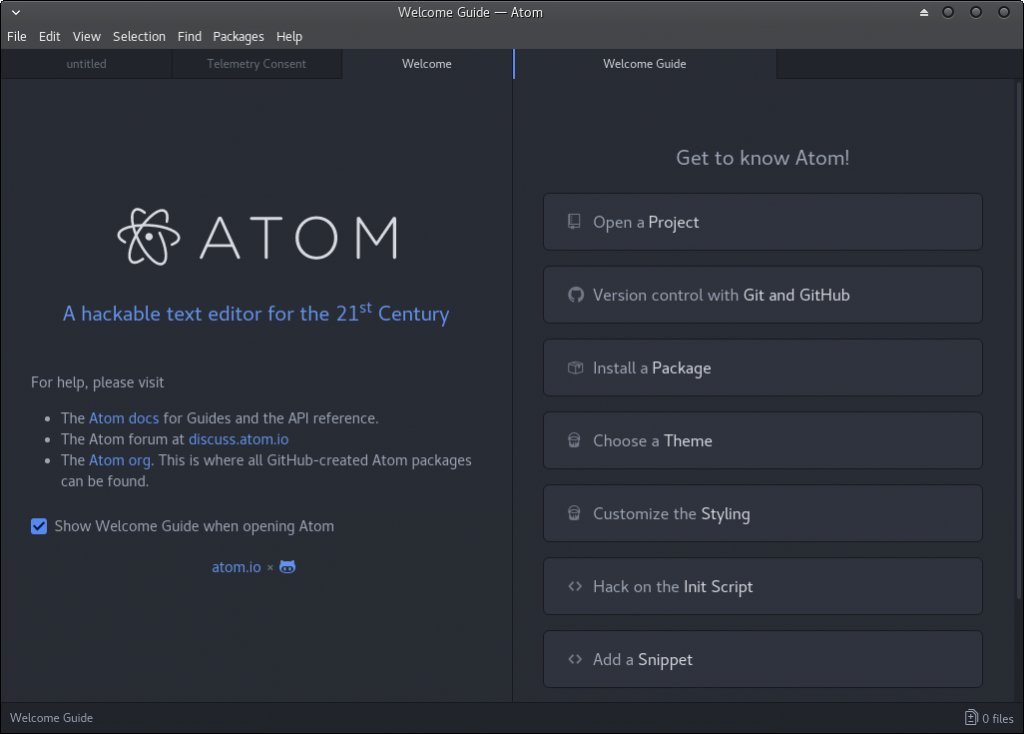Viewport: 1024px width, 734px height.
Task: Click the files icon in the status bar
Action: point(971,718)
